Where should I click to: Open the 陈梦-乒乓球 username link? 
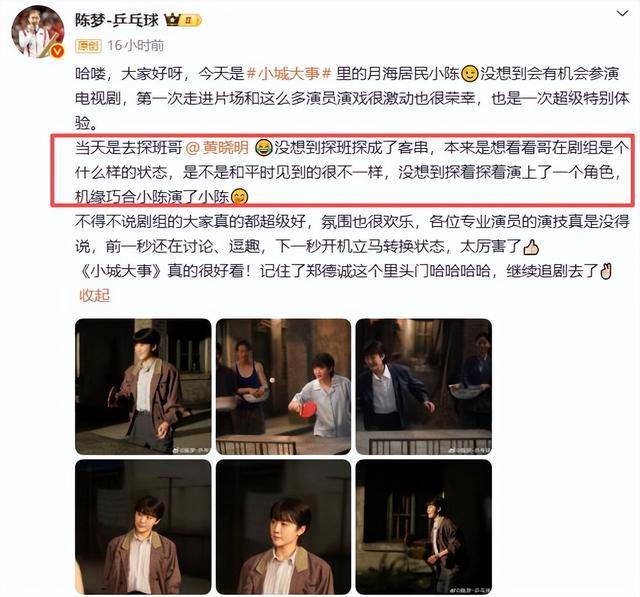(117, 20)
